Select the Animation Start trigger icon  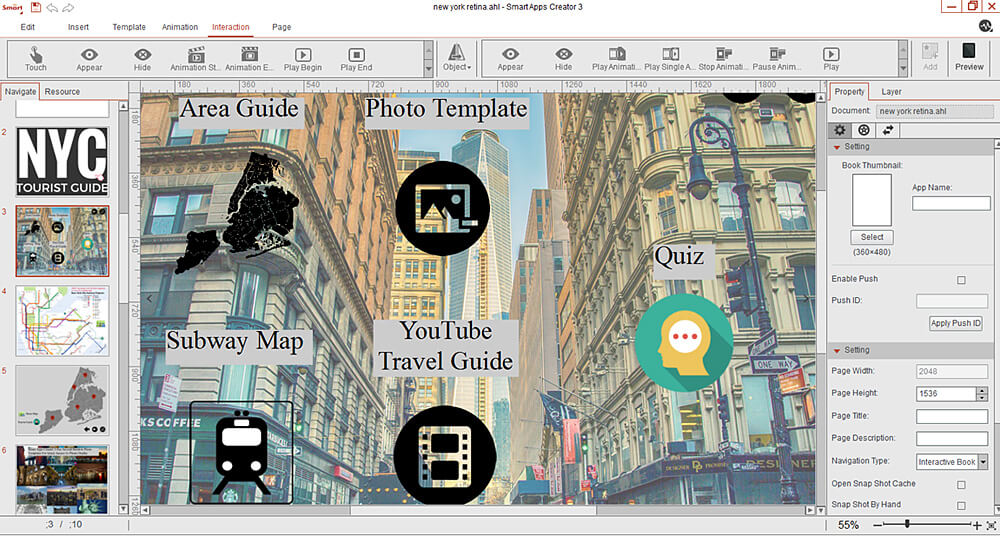click(x=196, y=55)
